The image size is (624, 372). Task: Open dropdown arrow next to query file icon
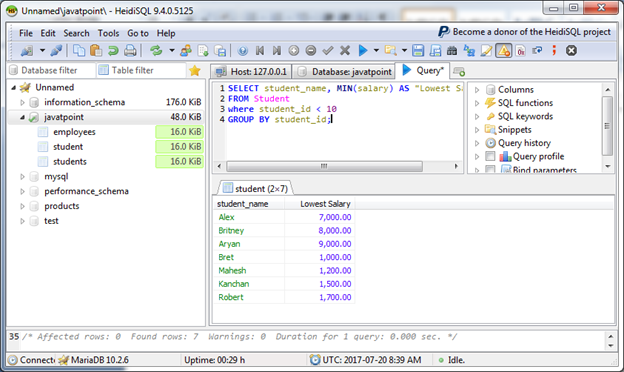click(404, 51)
